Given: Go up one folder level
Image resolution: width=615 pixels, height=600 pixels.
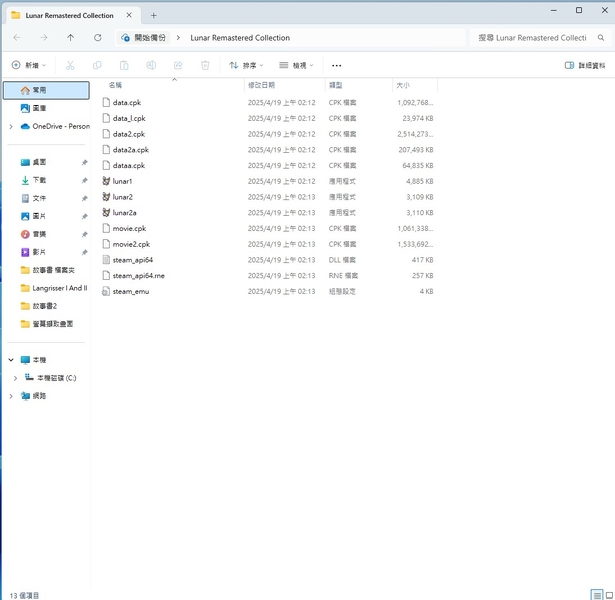Looking at the screenshot, I should (x=71, y=38).
